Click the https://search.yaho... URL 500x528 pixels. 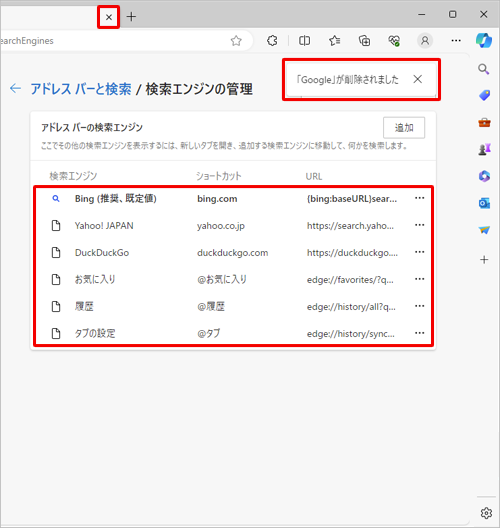(x=350, y=226)
